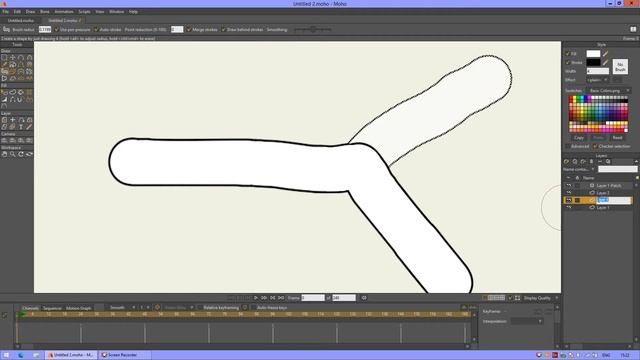Open the Bone menu

(44, 12)
